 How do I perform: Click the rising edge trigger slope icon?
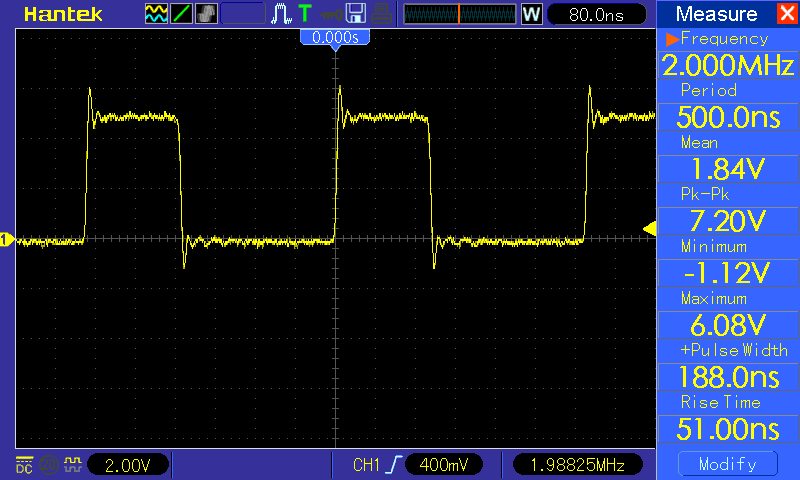(x=393, y=465)
